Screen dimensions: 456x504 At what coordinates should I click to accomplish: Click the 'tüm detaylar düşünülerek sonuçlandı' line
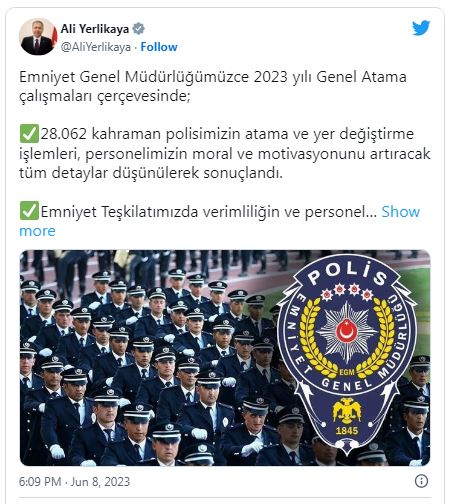(x=151, y=173)
